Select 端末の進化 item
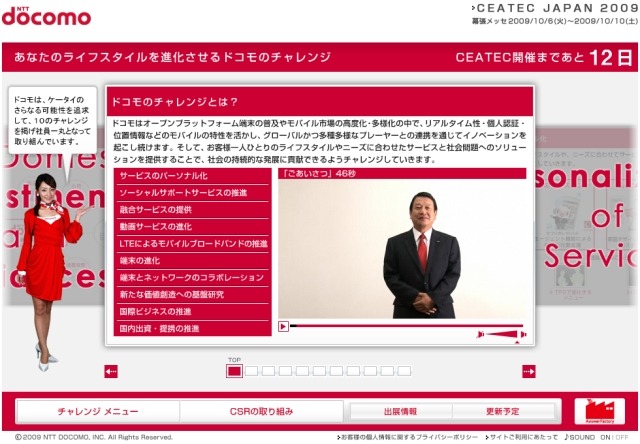Viewport: 640px width, 444px height. click(x=193, y=261)
